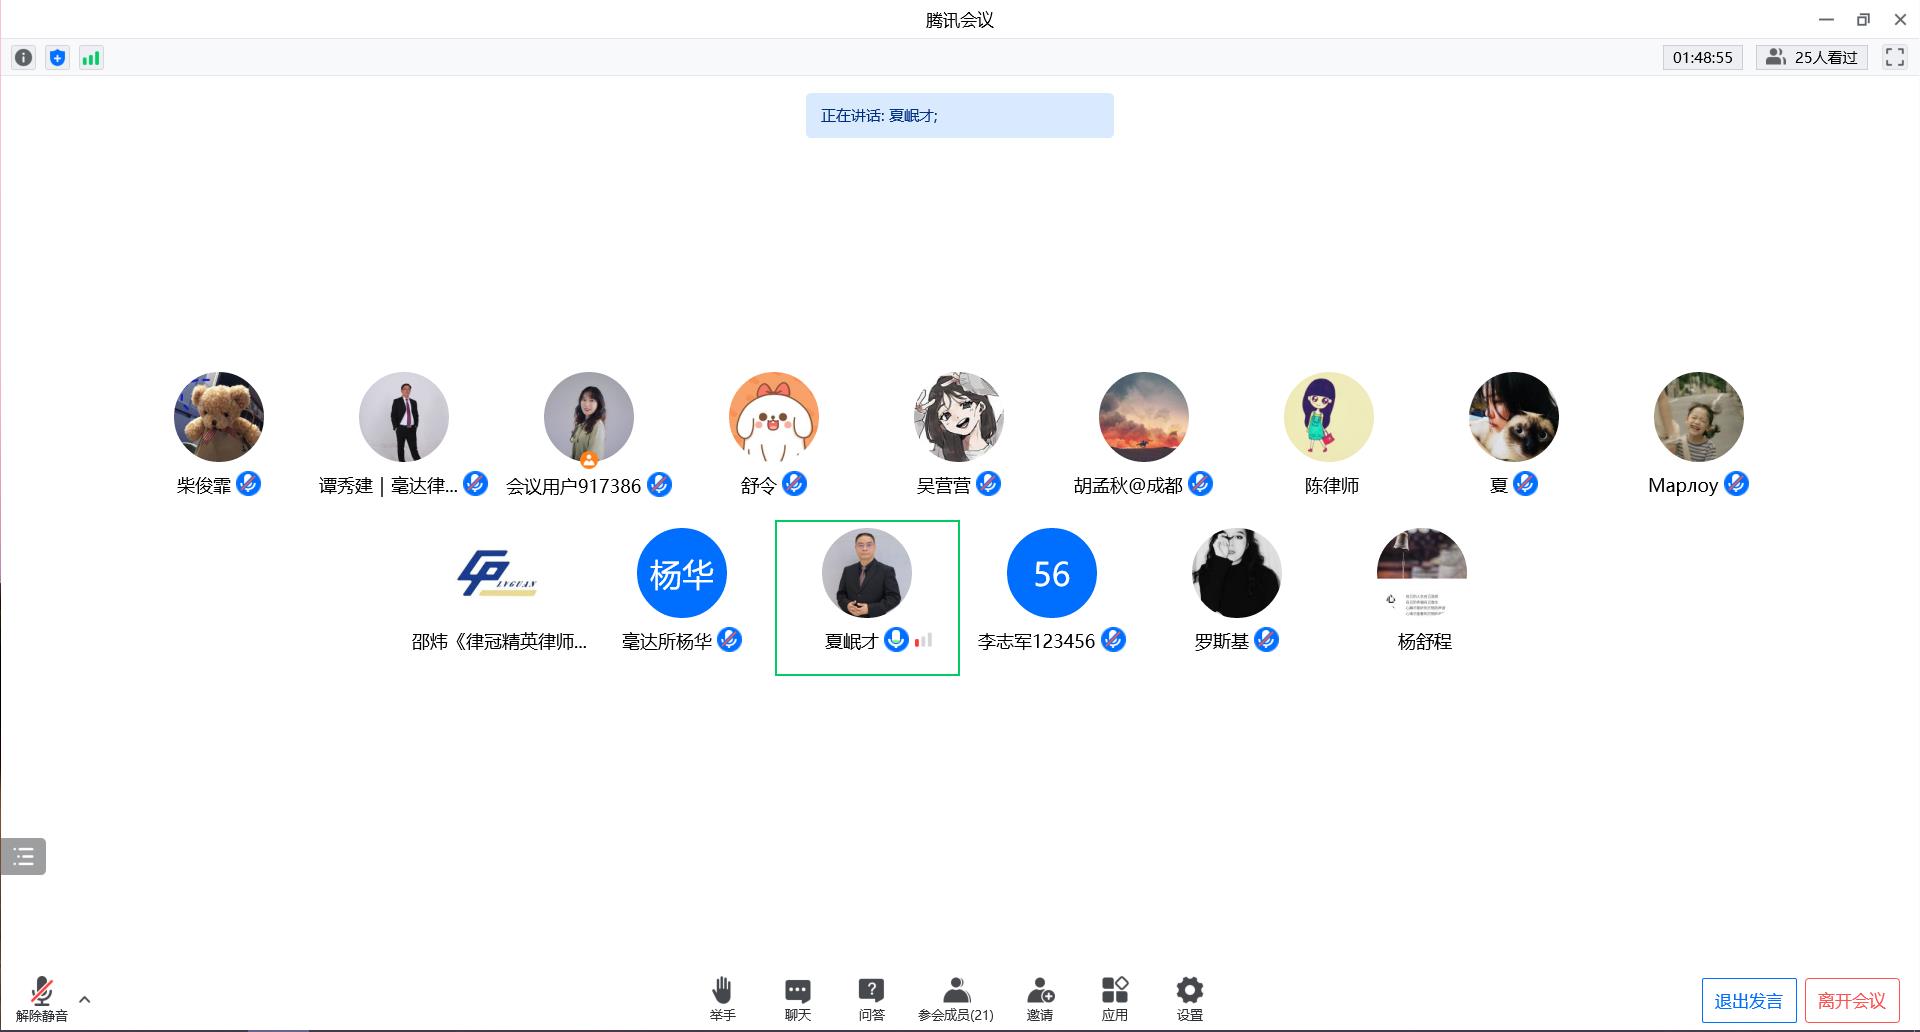Open the 25人看过 viewer count
Image resolution: width=1920 pixels, height=1032 pixels.
1812,58
